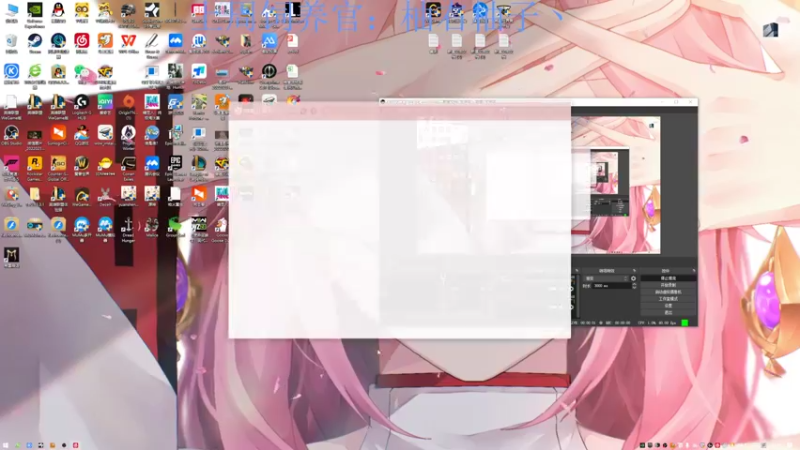Image resolution: width=800 pixels, height=450 pixels.
Task: Click the 3000 ms duration field
Action: click(x=612, y=286)
